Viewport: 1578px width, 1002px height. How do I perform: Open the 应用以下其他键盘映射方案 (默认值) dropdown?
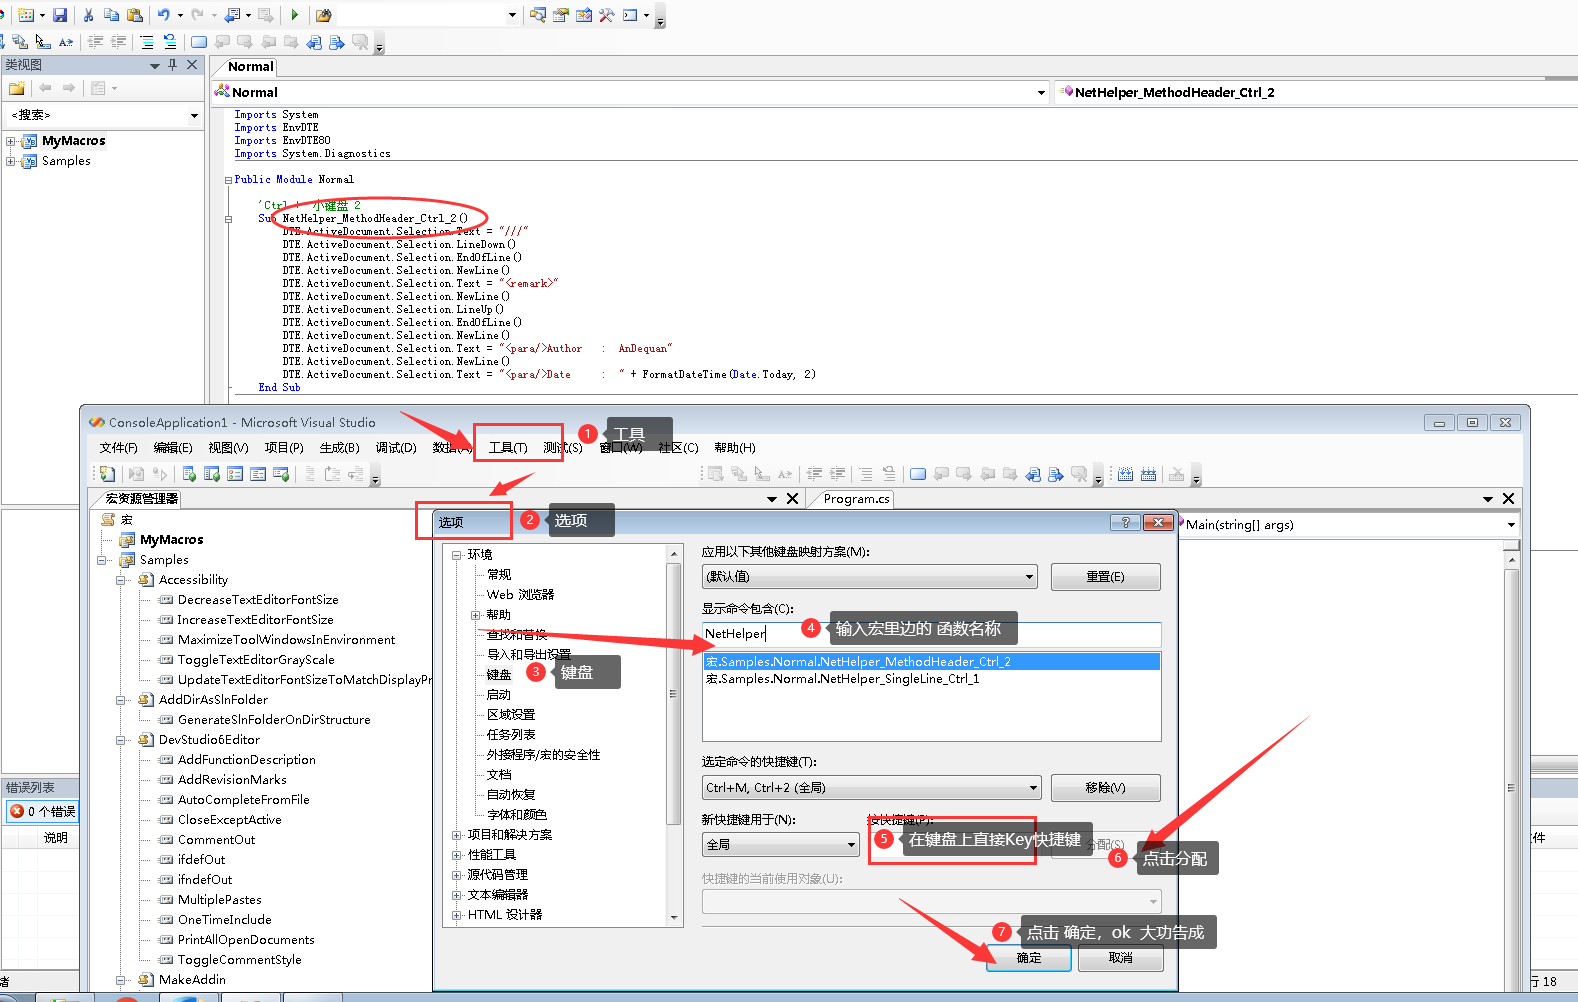1029,577
